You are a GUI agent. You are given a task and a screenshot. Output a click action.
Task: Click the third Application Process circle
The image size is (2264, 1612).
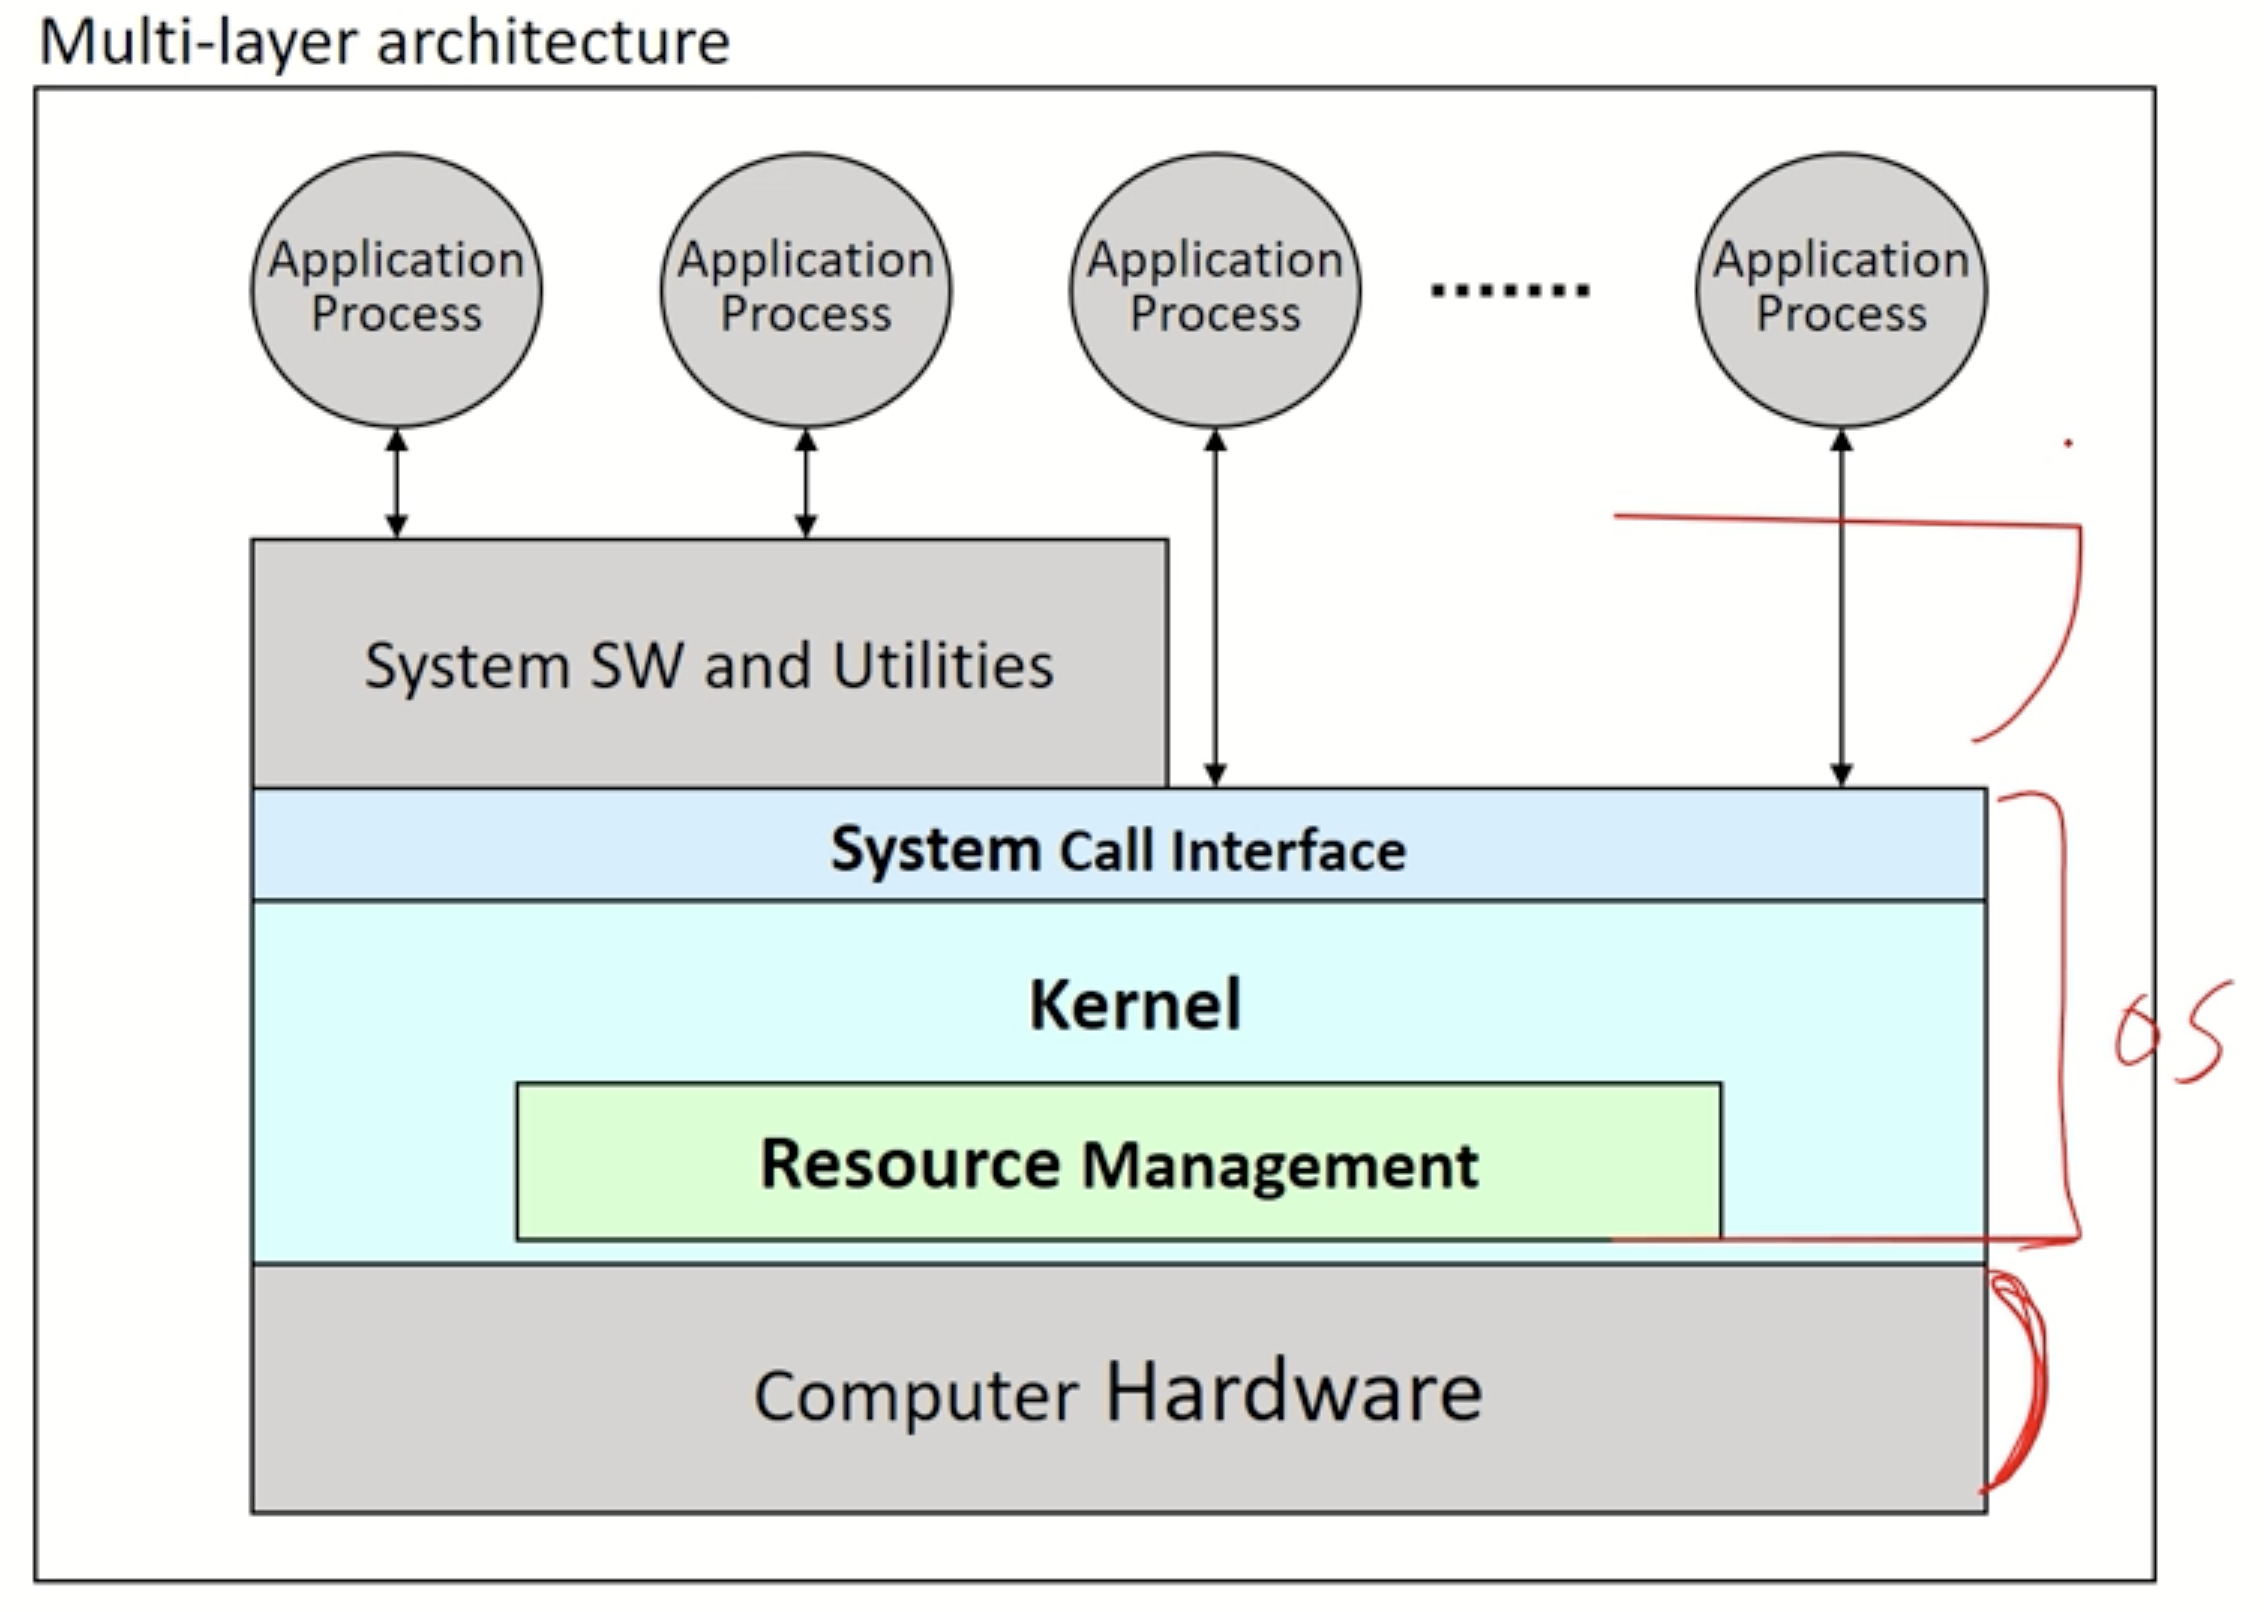1215,289
